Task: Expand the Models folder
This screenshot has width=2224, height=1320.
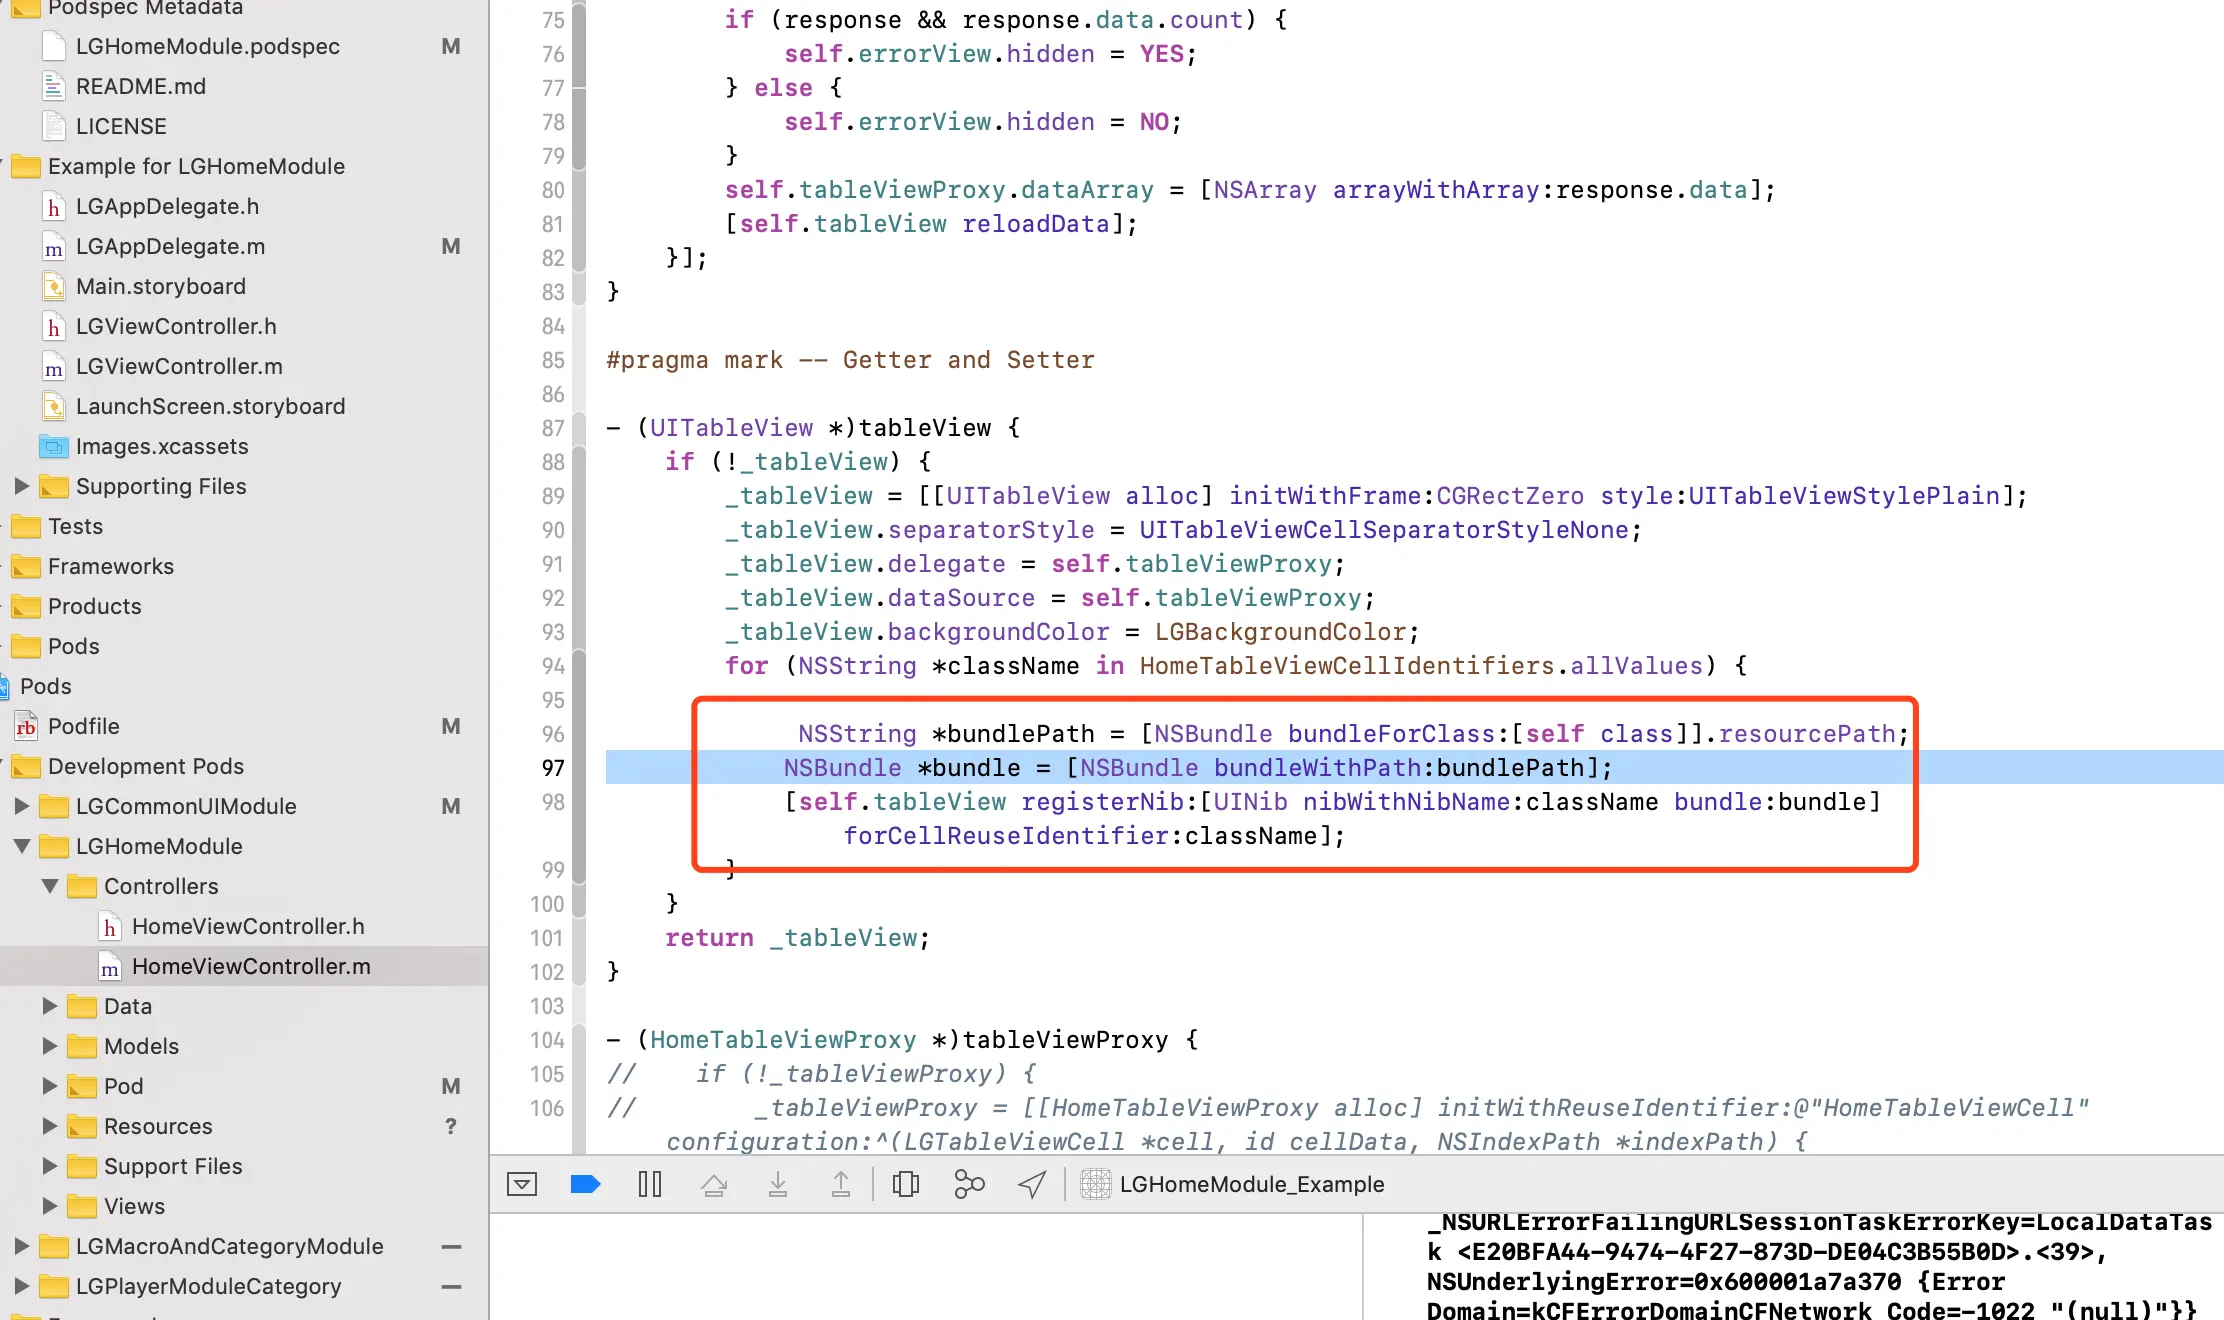Action: pos(49,1046)
